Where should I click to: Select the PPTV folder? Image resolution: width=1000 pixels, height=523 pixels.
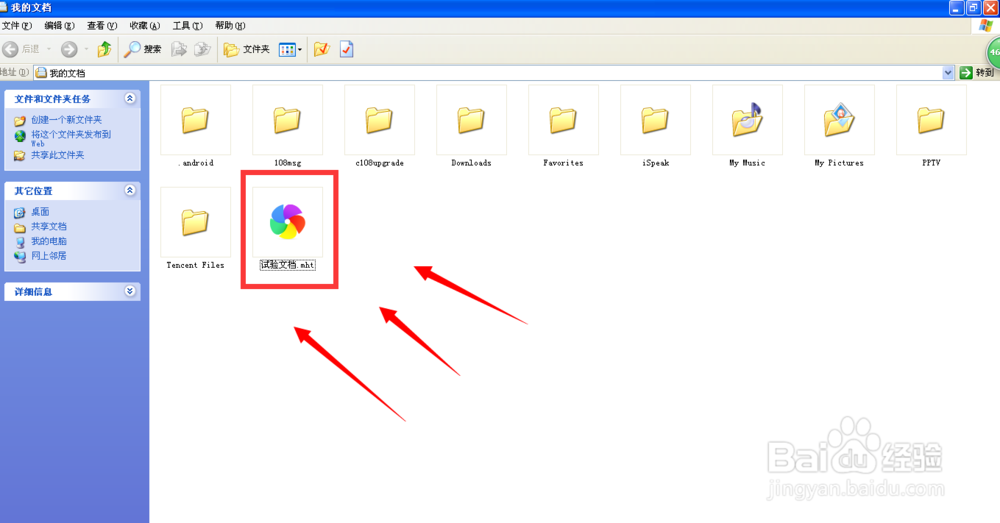(930, 120)
